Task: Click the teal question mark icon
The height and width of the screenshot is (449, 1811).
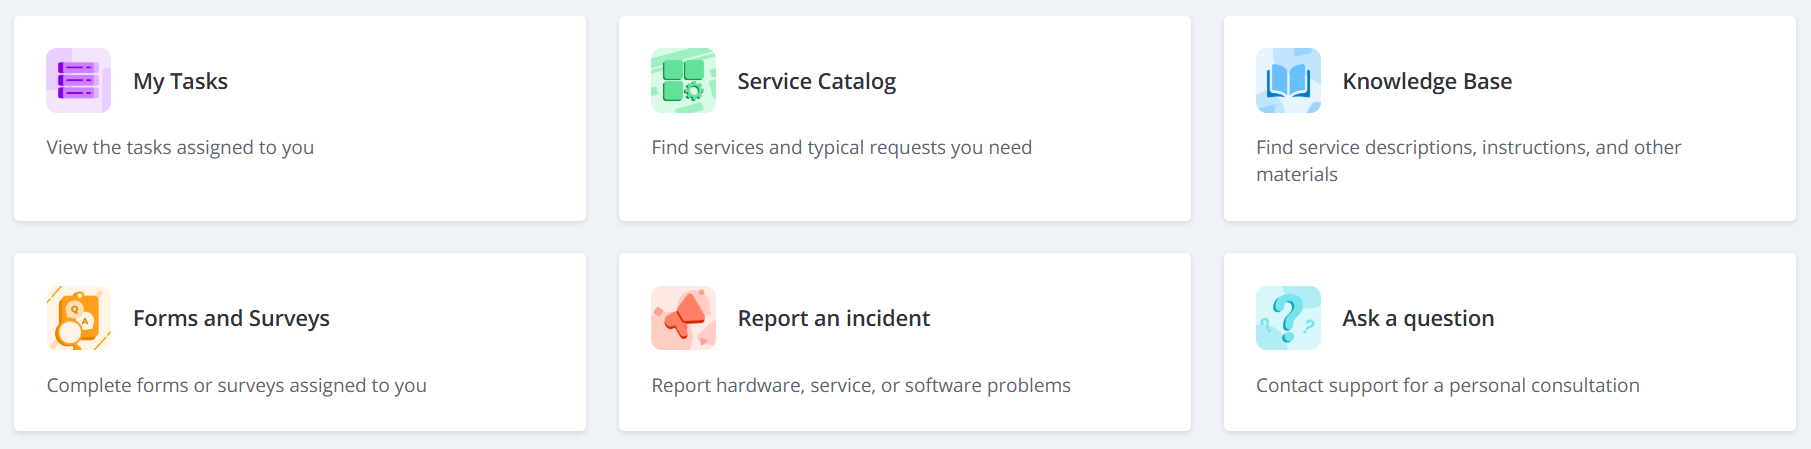Action: tap(1288, 318)
